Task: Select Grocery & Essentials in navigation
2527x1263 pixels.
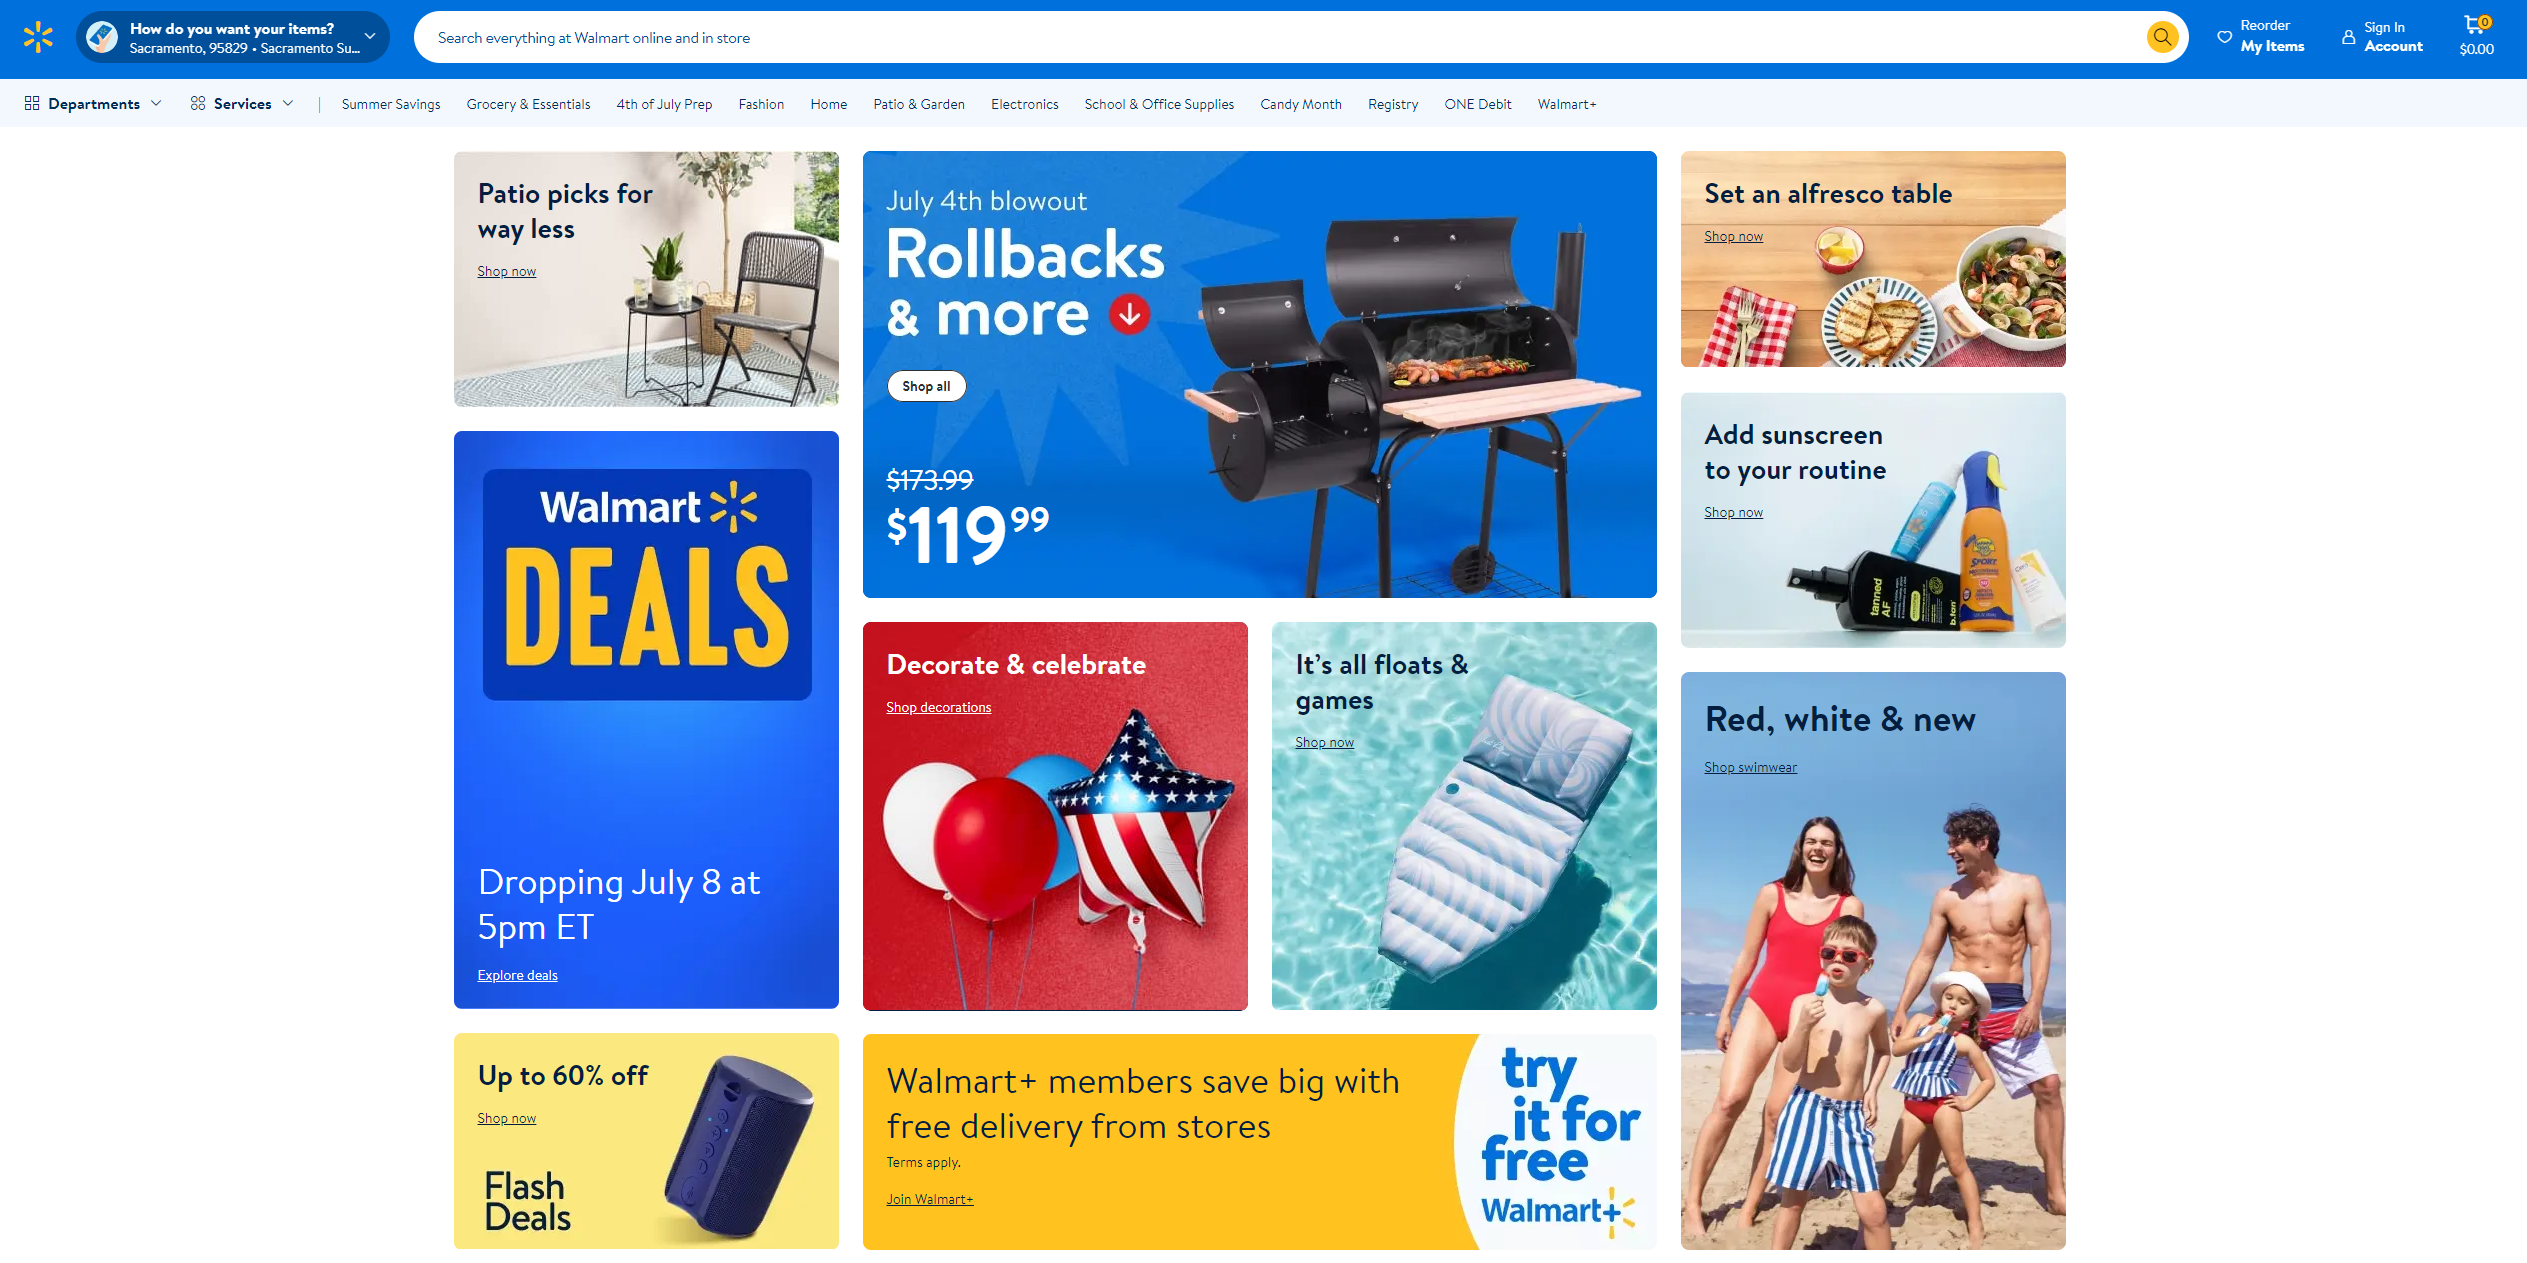Action: pos(528,104)
